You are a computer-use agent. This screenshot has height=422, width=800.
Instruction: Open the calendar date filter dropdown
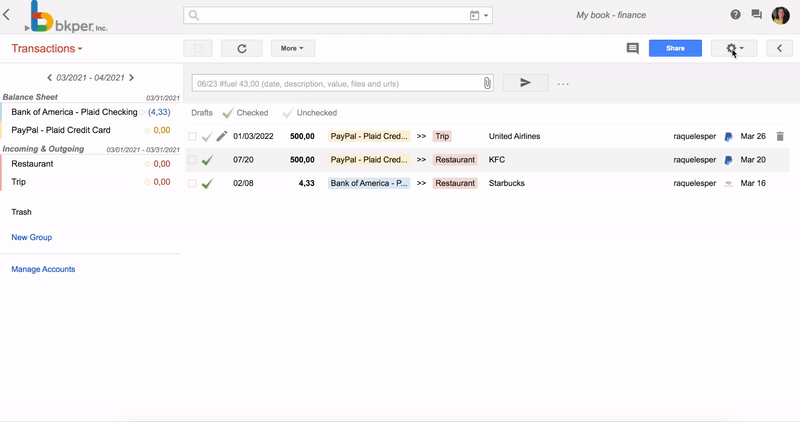coord(479,15)
